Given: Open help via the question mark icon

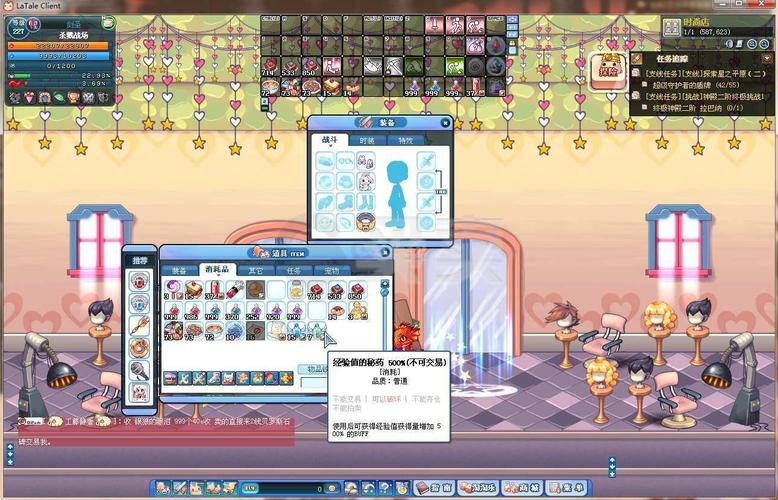Looking at the screenshot, I should pos(384,489).
